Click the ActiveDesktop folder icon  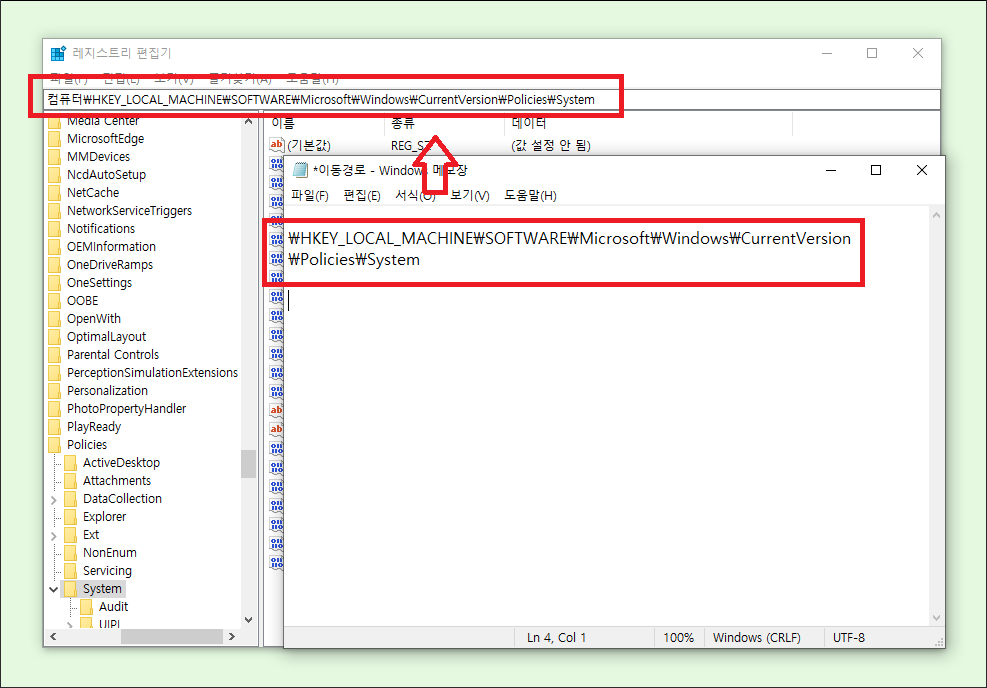pos(70,463)
